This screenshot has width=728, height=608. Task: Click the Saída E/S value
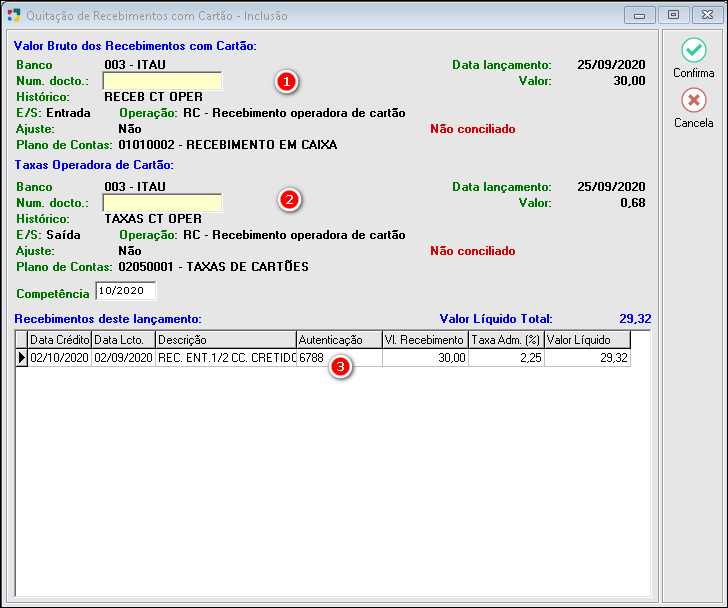pos(63,235)
